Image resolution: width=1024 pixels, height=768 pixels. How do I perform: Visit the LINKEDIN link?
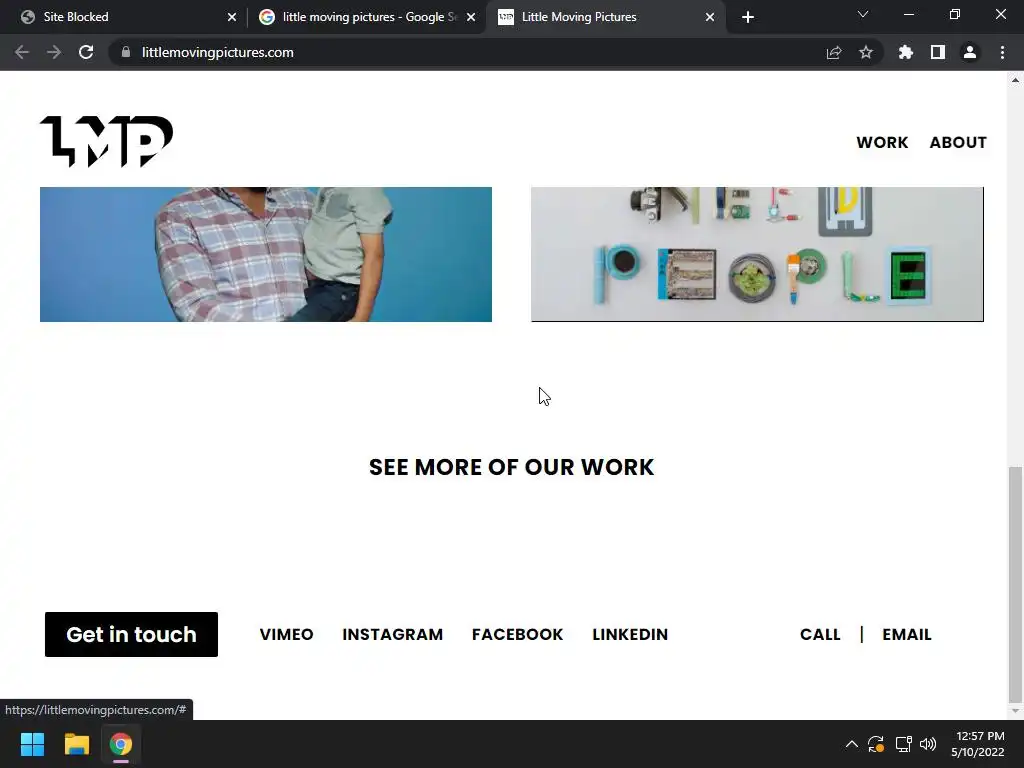[630, 634]
